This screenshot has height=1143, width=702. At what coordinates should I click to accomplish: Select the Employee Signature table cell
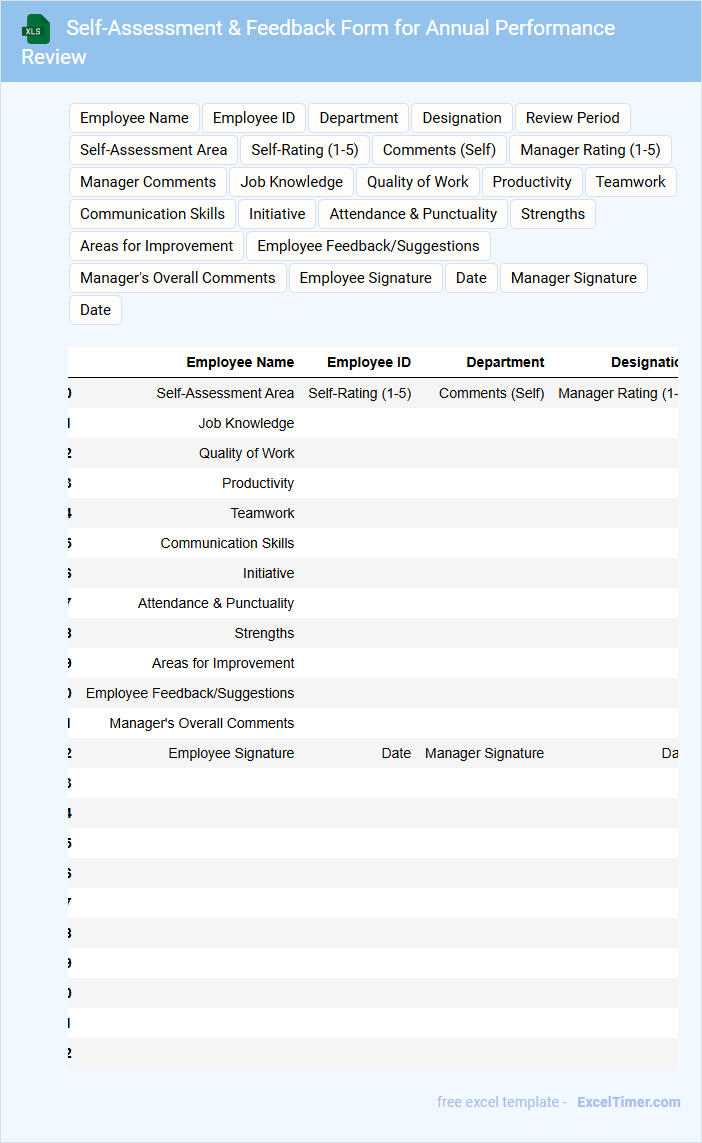231,753
